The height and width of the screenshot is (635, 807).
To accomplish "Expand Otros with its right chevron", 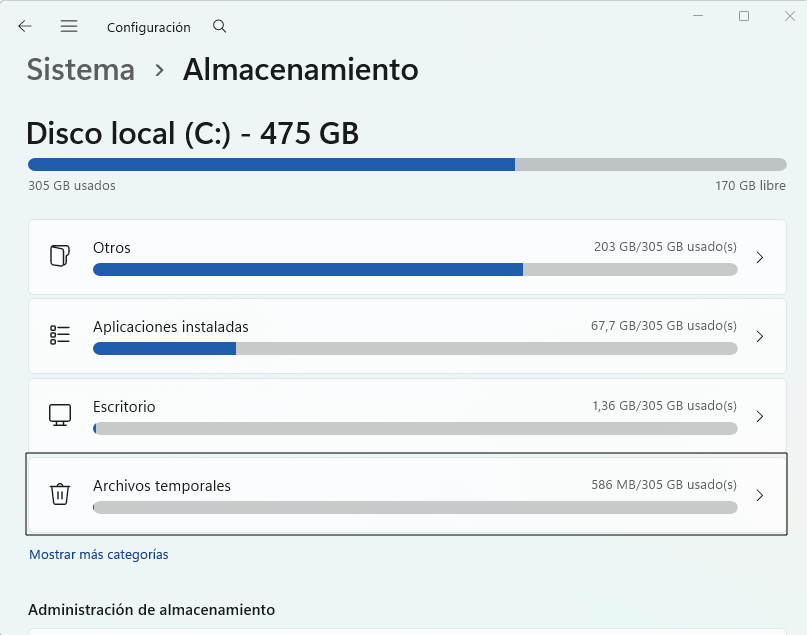I will (x=759, y=257).
